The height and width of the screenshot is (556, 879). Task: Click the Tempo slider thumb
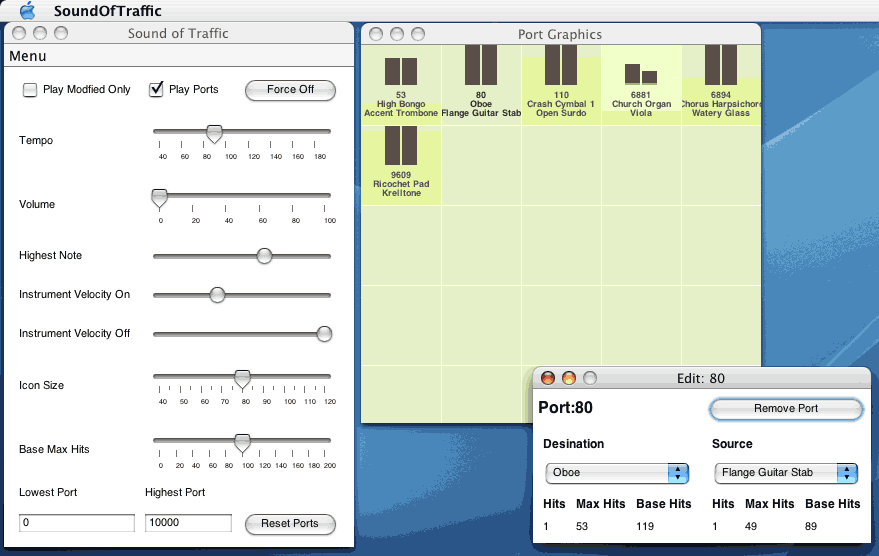[214, 134]
